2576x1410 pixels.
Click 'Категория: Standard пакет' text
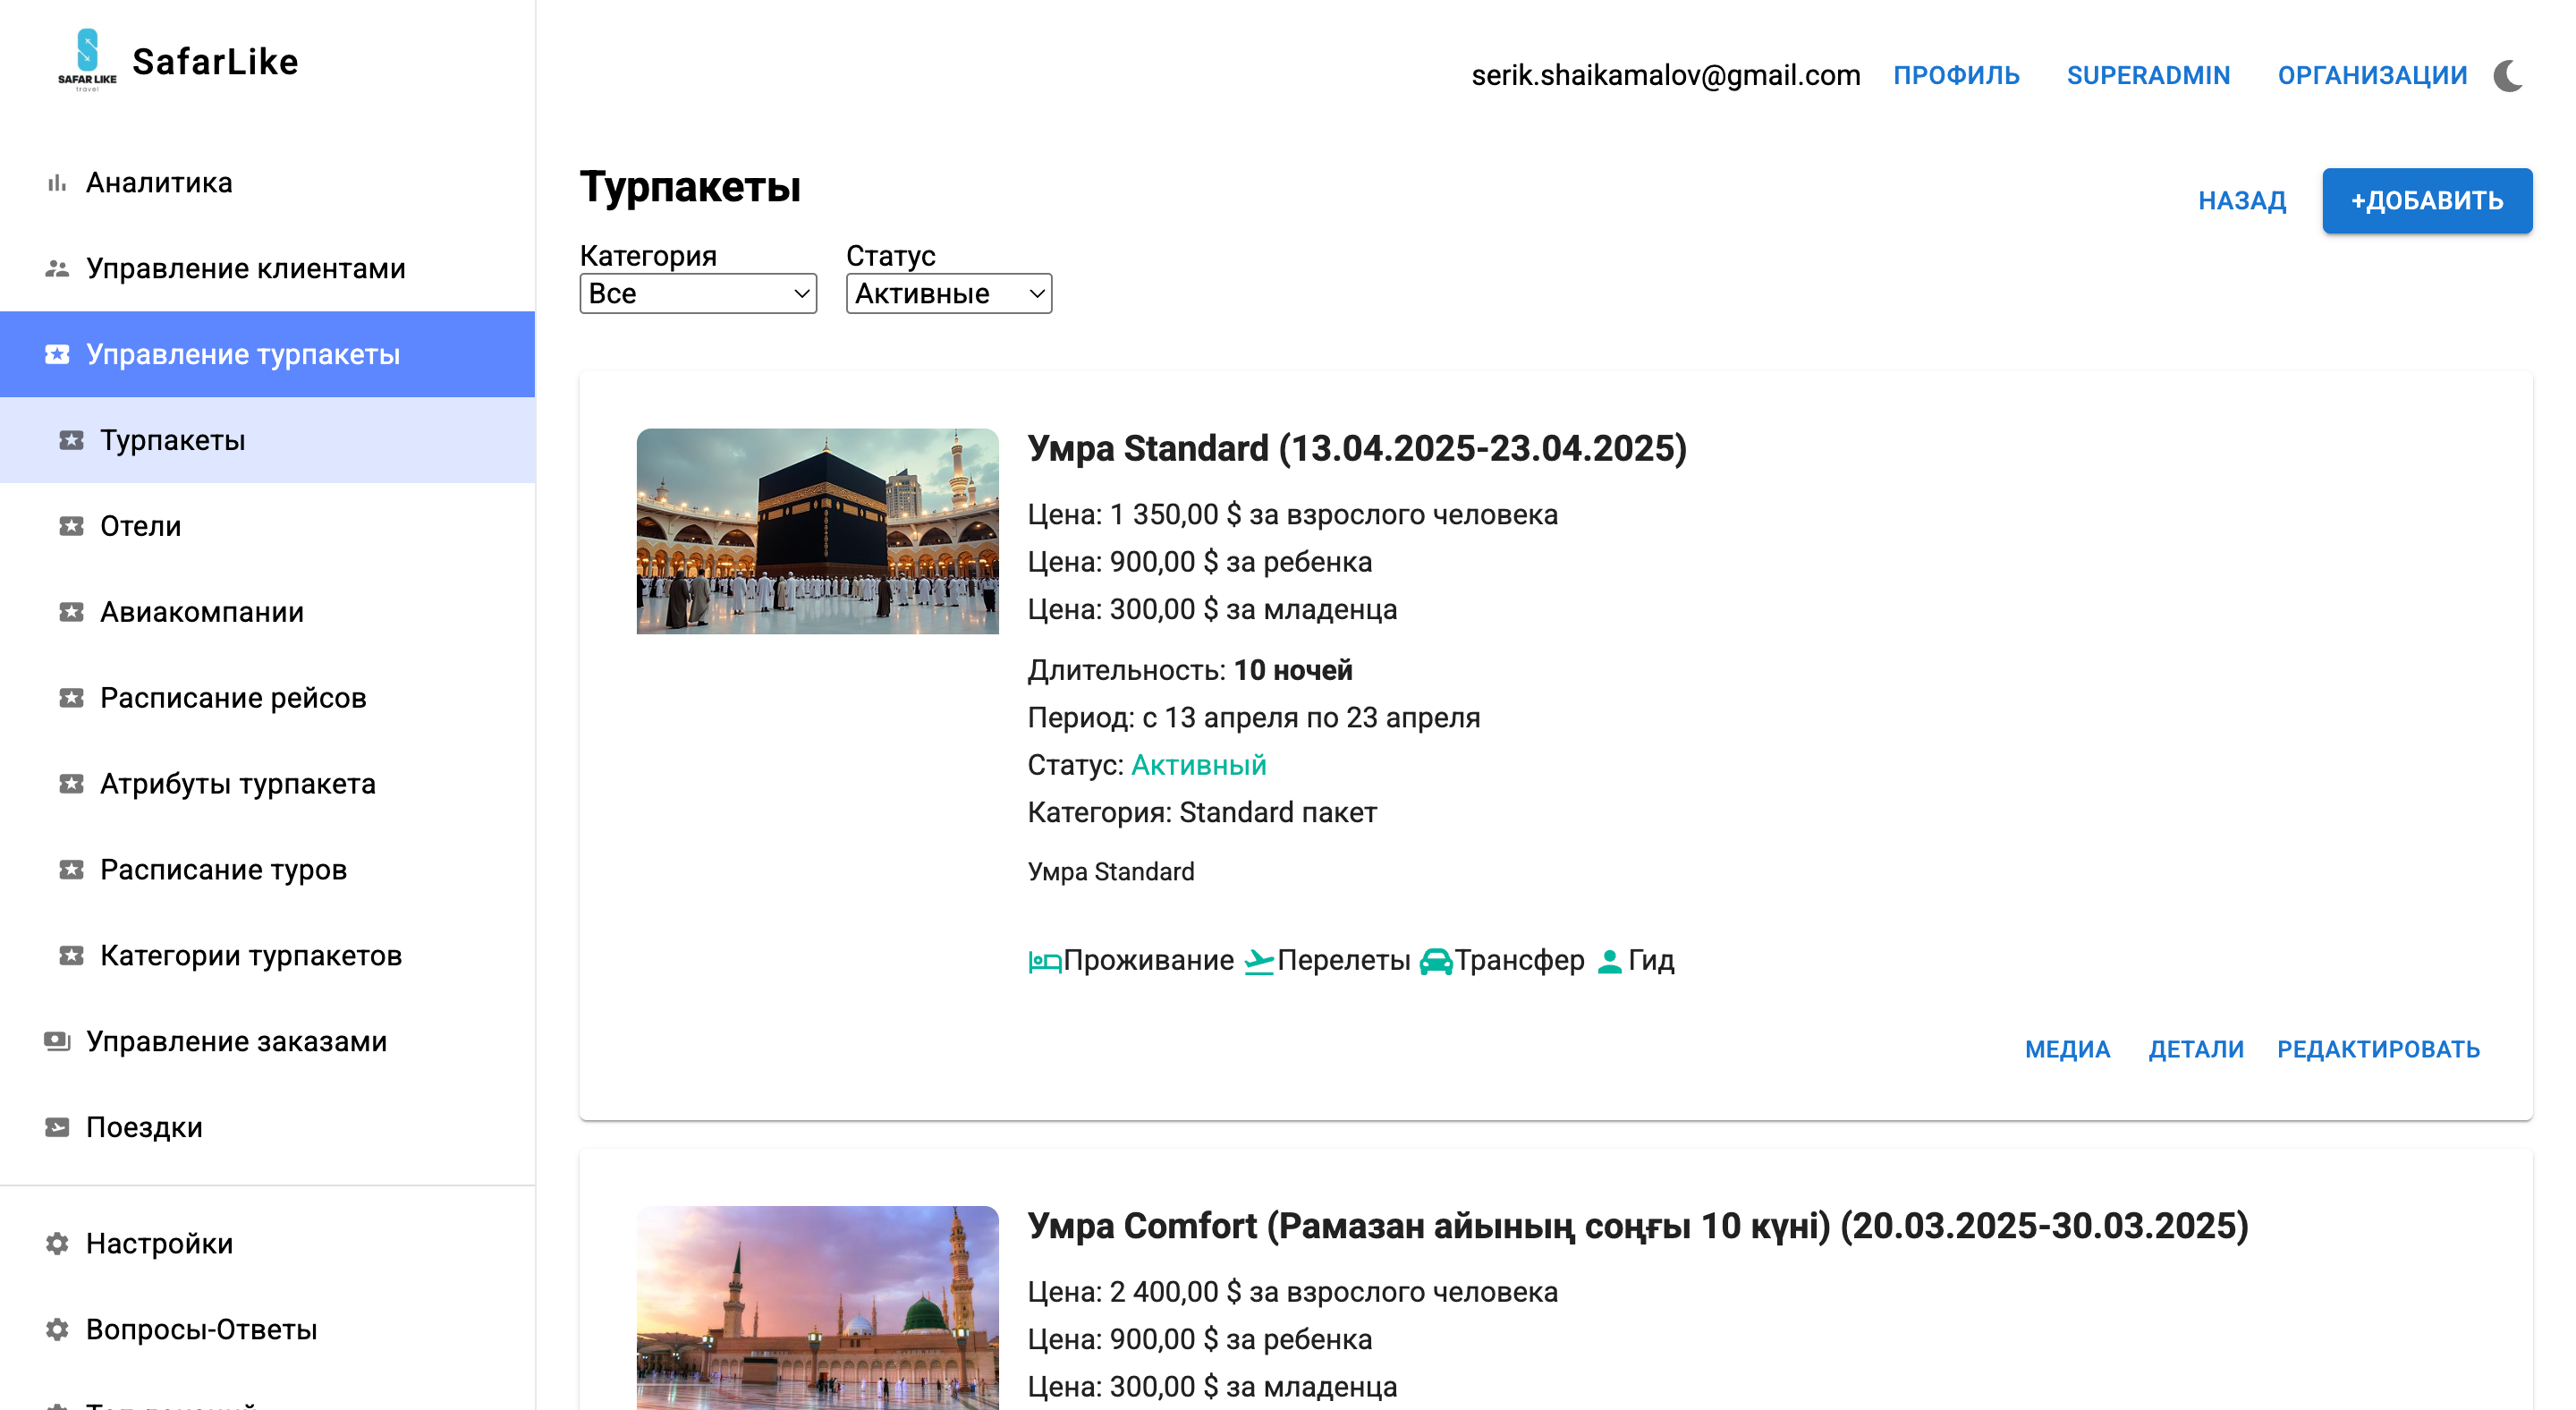(x=1202, y=813)
